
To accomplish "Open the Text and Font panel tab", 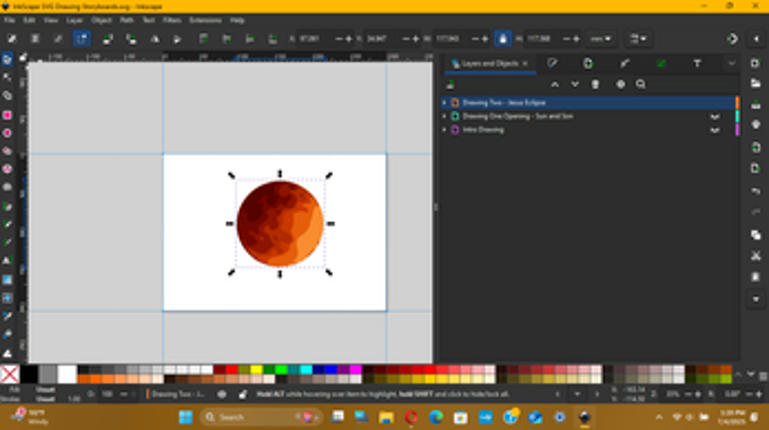I will [697, 63].
